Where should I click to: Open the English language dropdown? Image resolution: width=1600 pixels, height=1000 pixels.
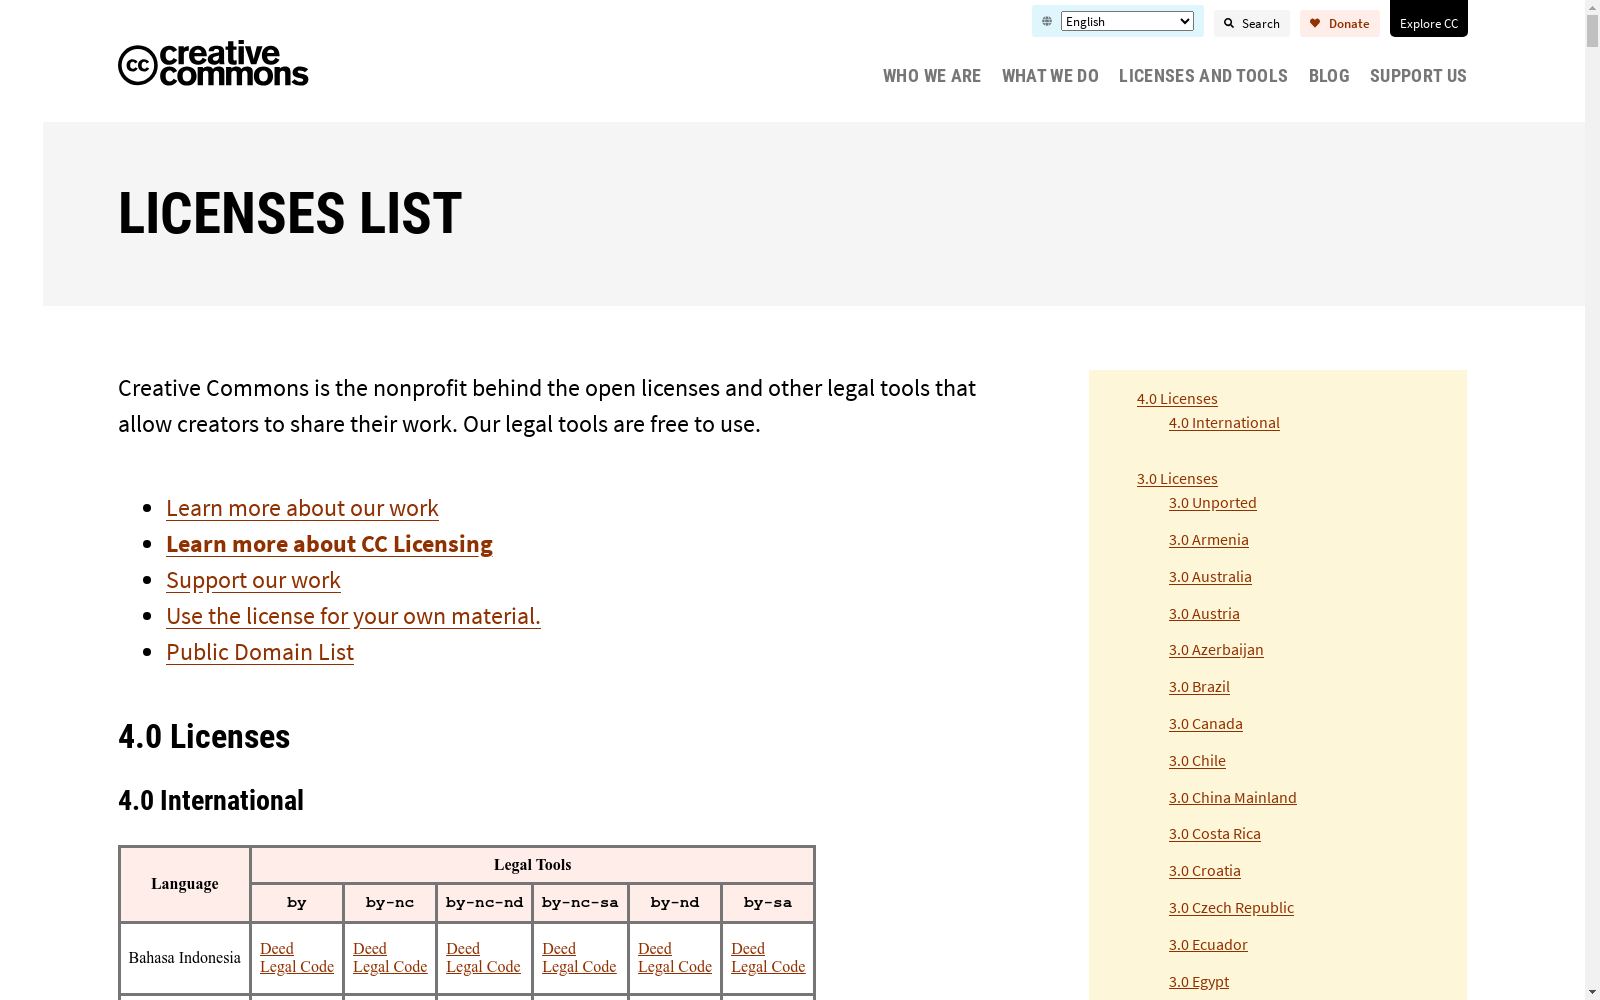point(1127,21)
